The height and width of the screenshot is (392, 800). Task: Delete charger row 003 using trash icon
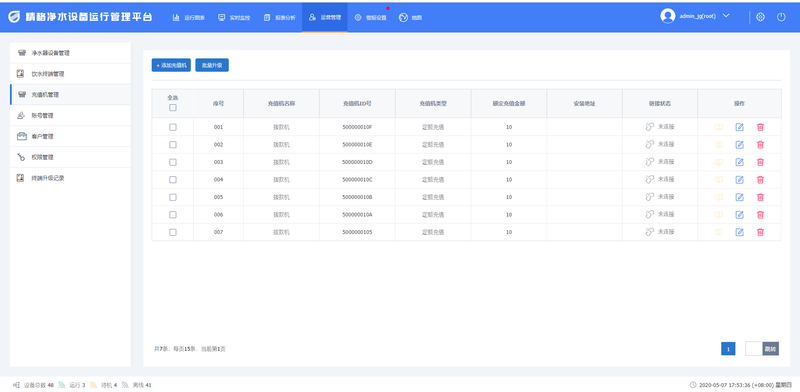click(760, 162)
